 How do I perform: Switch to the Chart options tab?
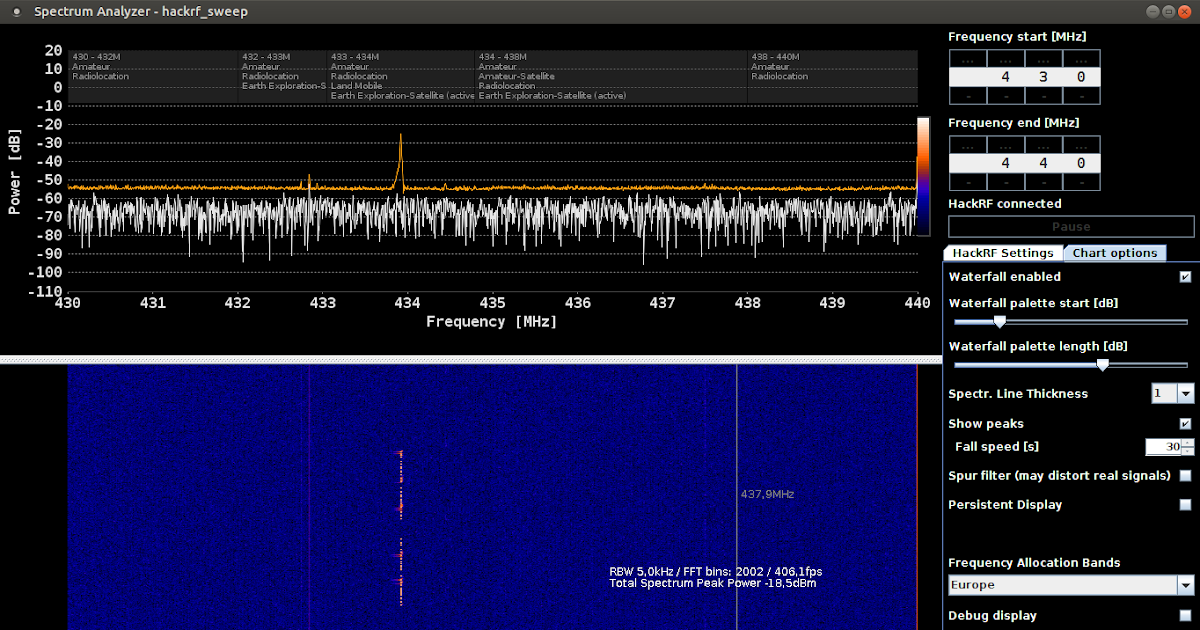tap(1115, 252)
